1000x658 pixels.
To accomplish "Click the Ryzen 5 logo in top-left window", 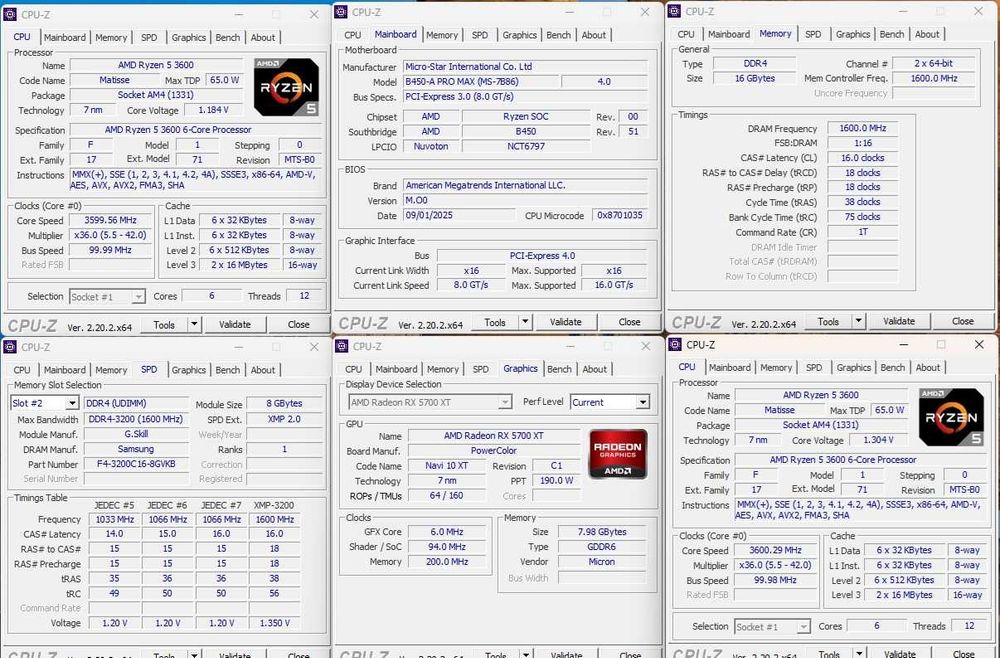I will pos(286,87).
